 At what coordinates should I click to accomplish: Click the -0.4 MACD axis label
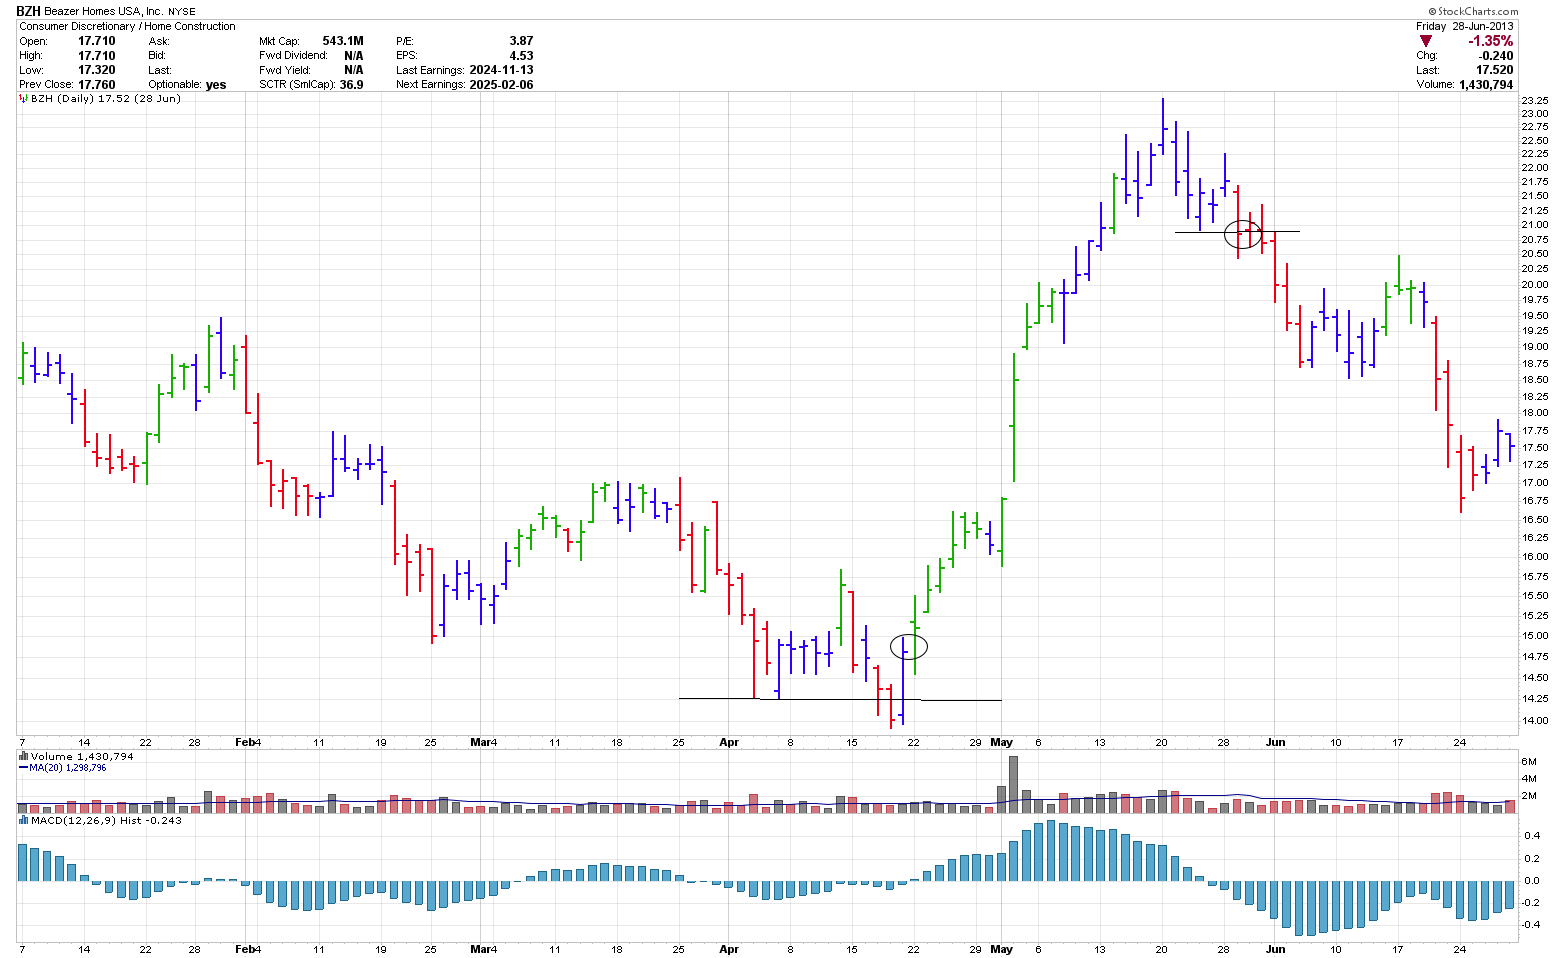[1529, 925]
